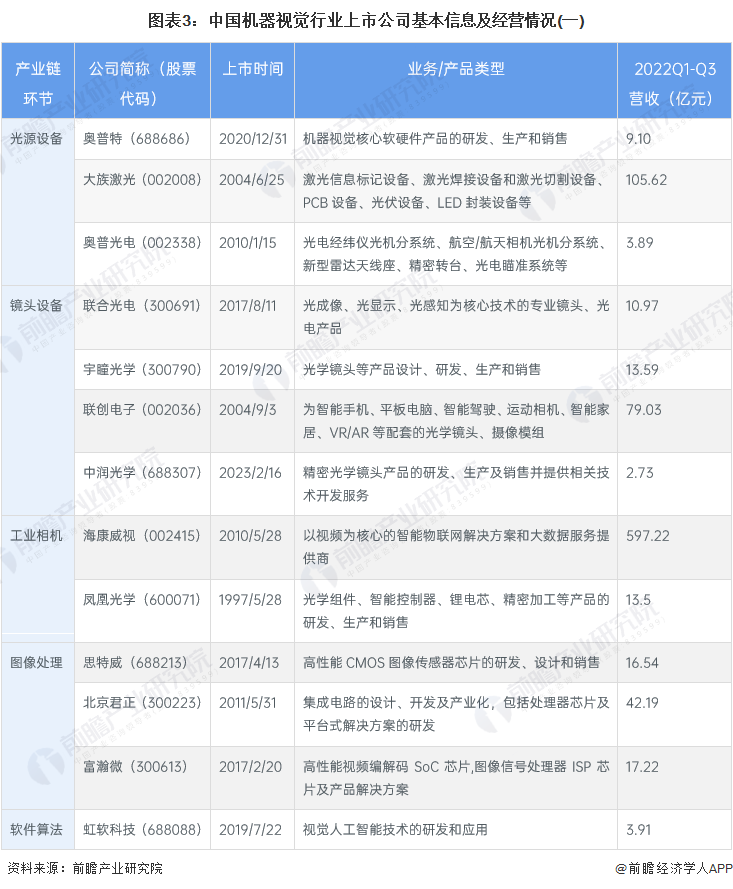Click the chart title 图表3
The image size is (733, 889).
366,20
